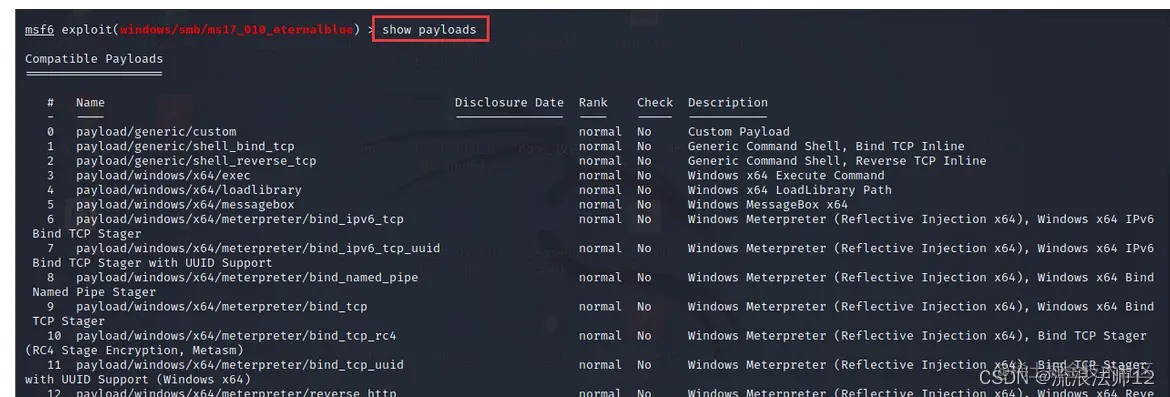This screenshot has width=1170, height=397.
Task: Click 'Generic Command Shell, Reverse TCP Inline' description
Action: [837, 161]
